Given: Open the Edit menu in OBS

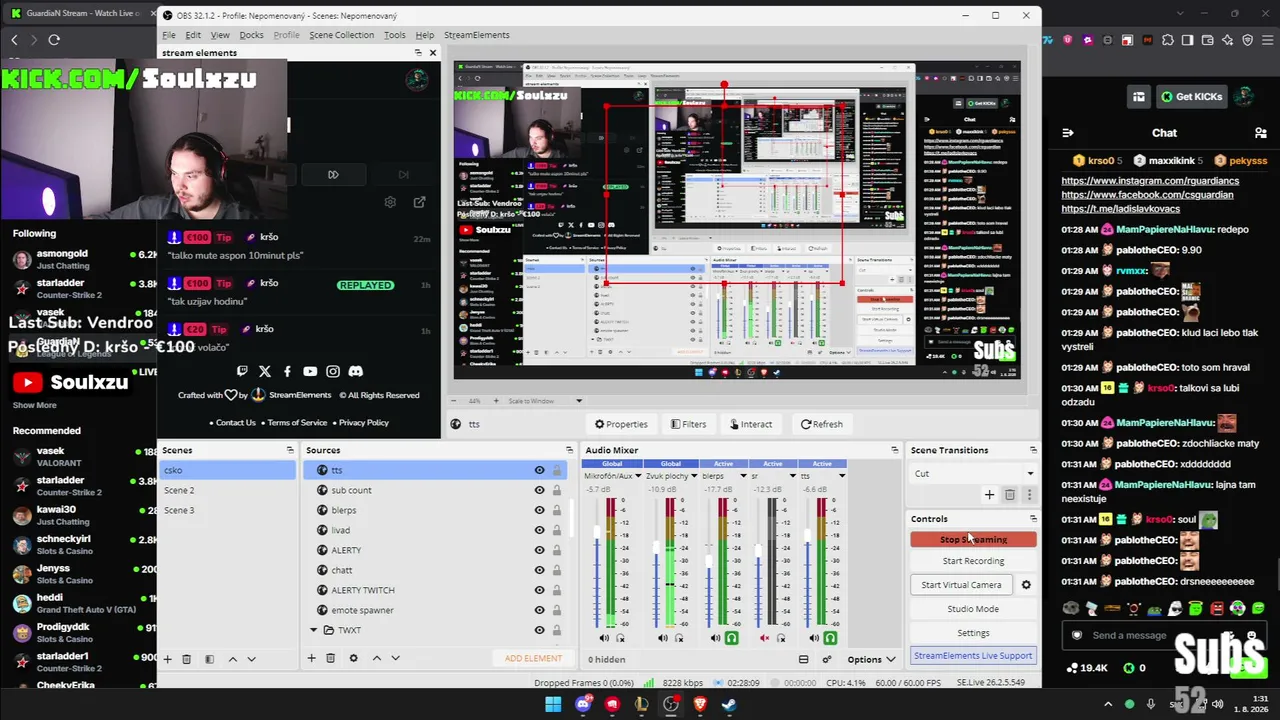Looking at the screenshot, I should click(x=193, y=35).
